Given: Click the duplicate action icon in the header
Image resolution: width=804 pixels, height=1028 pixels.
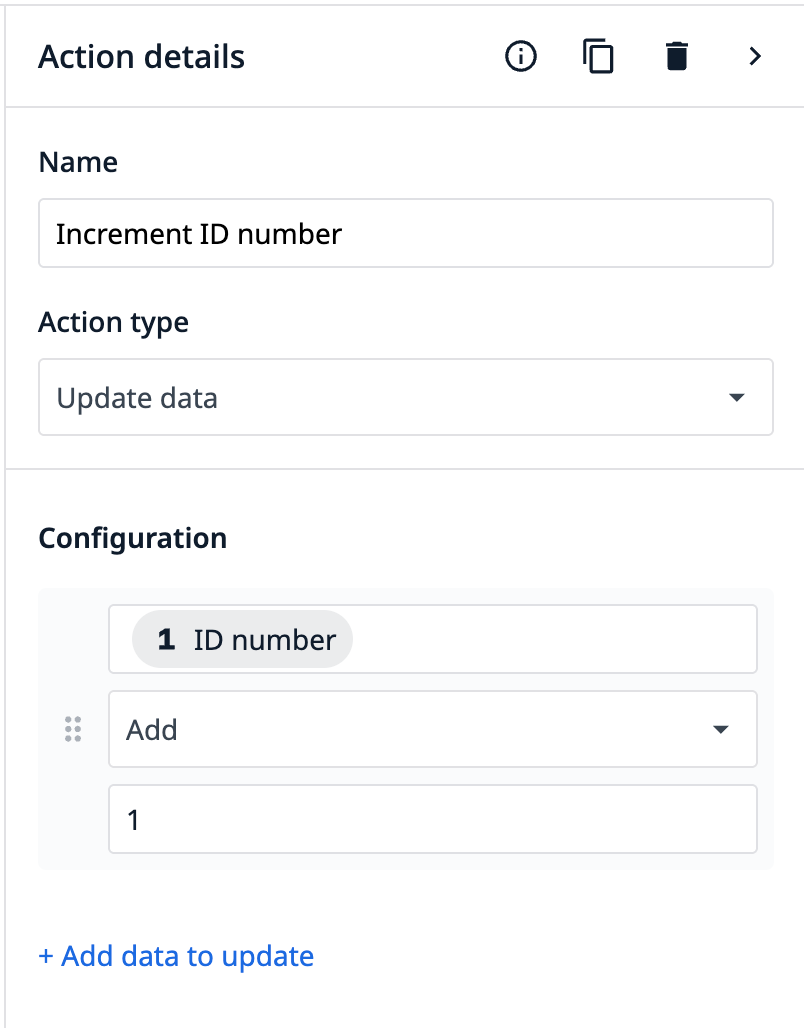Looking at the screenshot, I should (x=598, y=57).
